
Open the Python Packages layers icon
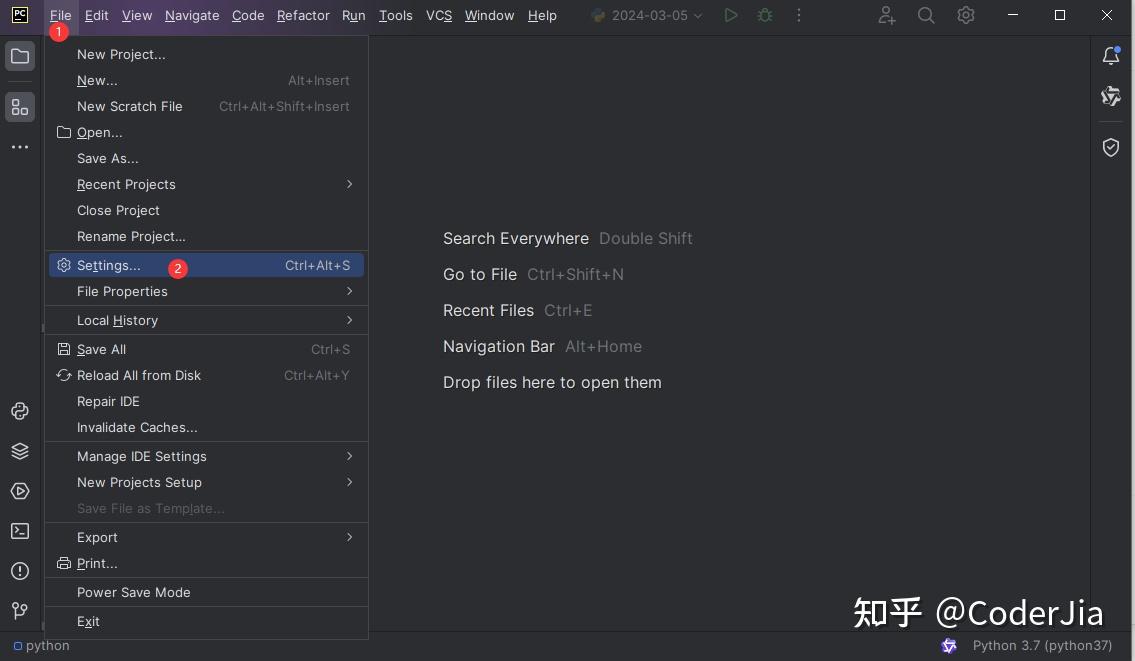[x=20, y=451]
